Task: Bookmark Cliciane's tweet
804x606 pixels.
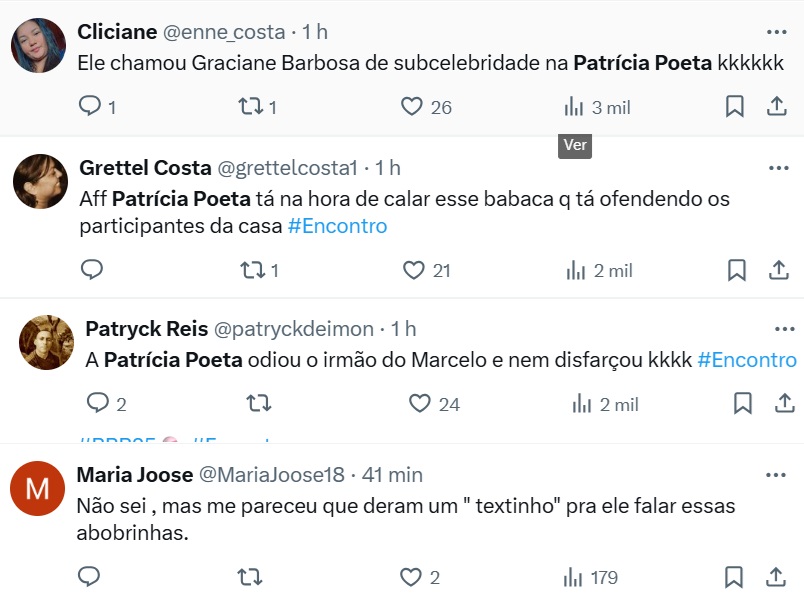Action: pos(735,107)
